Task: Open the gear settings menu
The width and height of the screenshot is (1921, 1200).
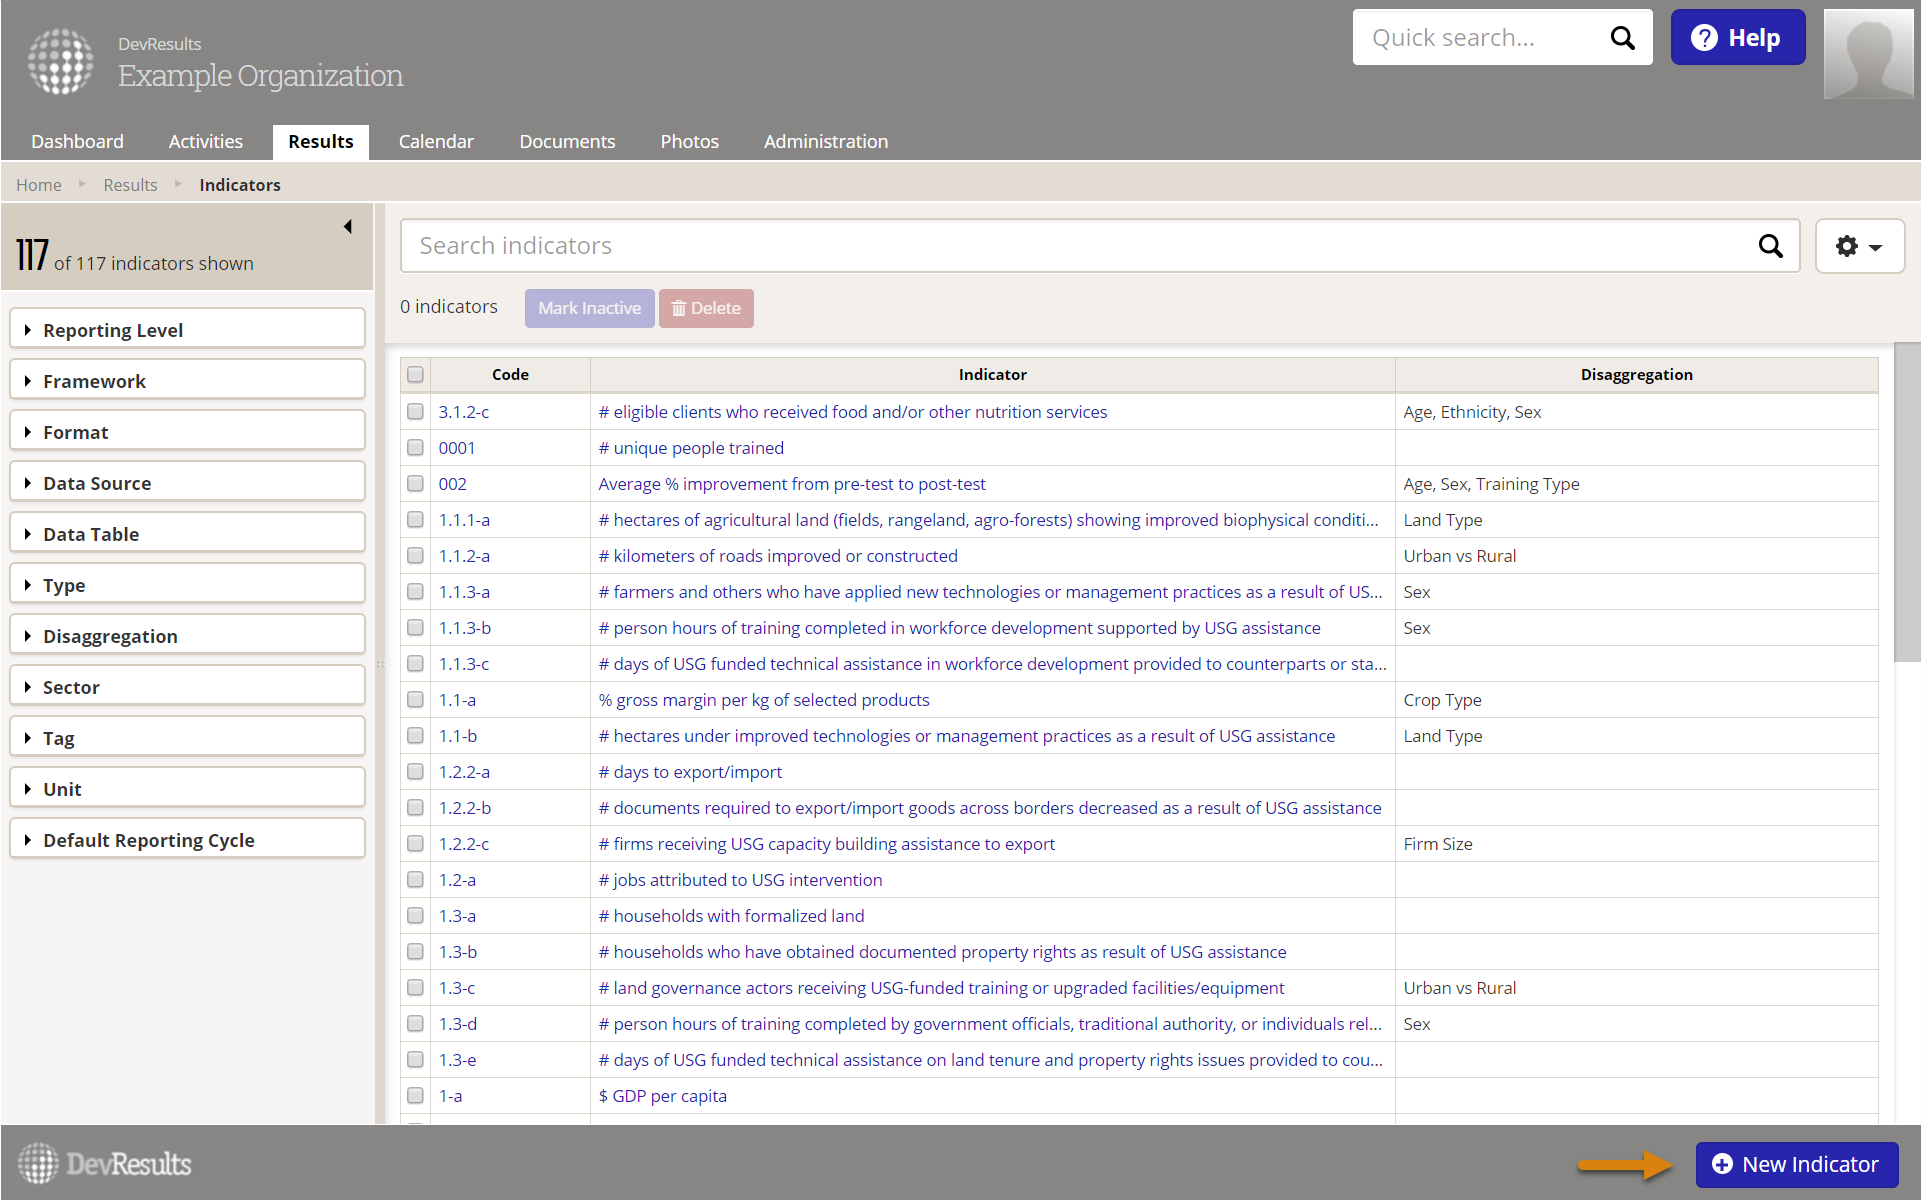Action: pyautogui.click(x=1858, y=246)
